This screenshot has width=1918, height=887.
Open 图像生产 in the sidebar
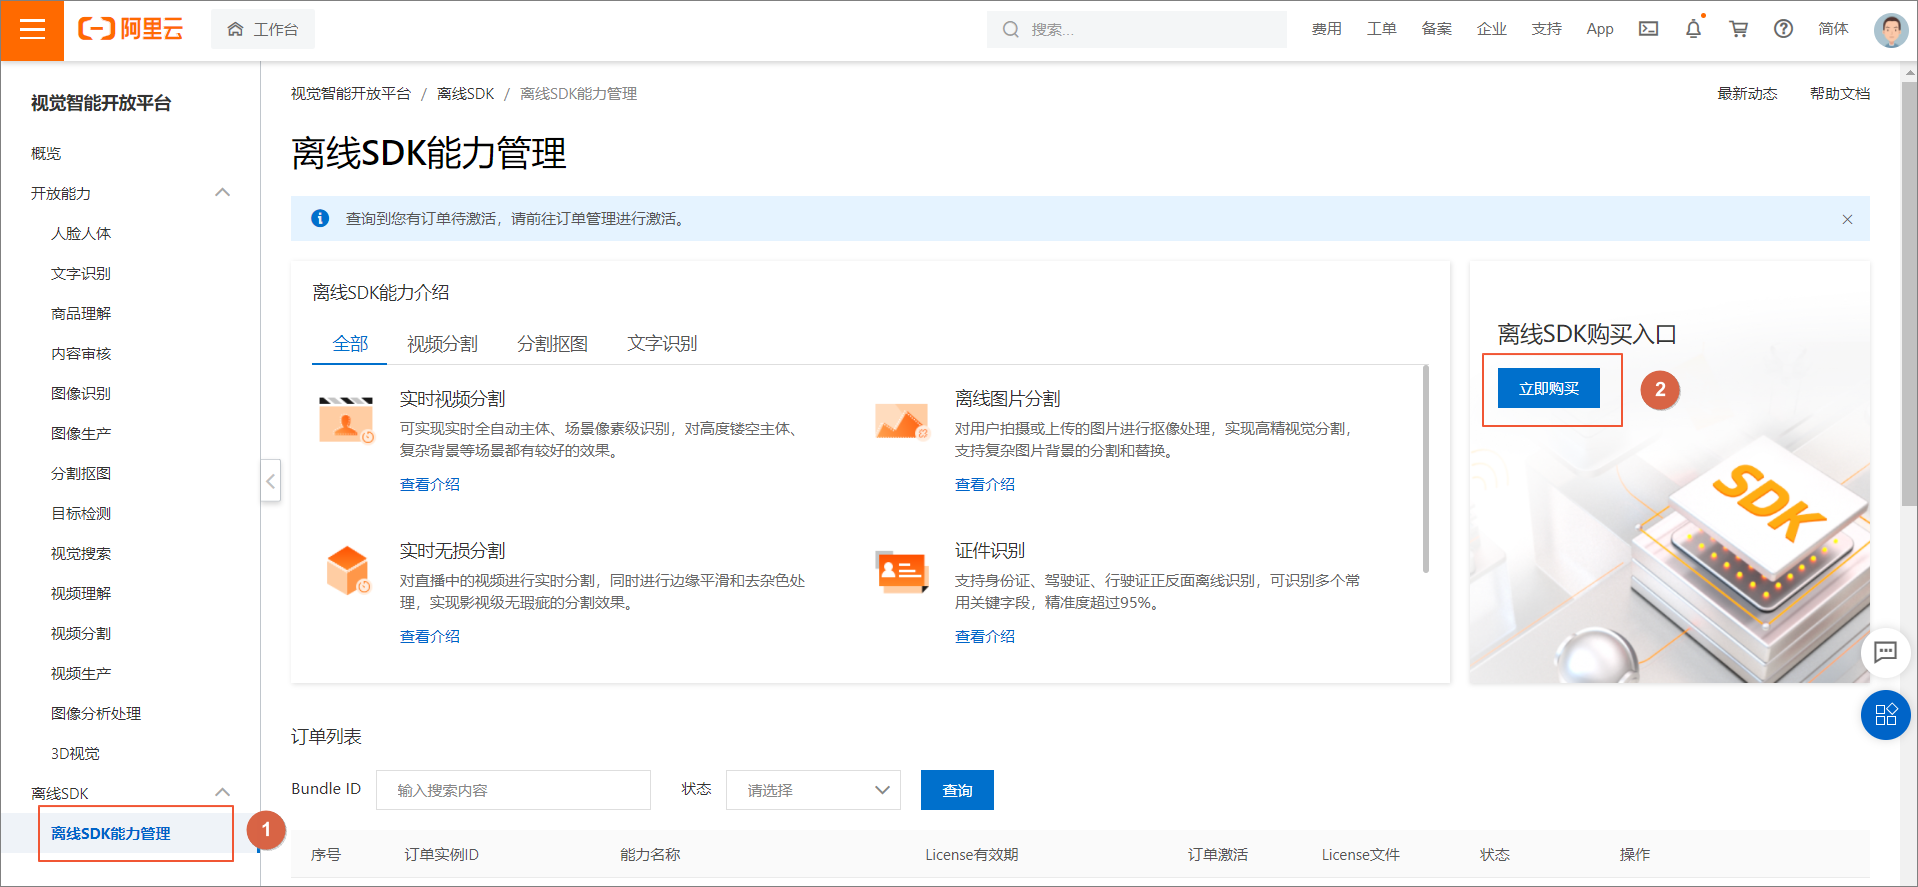[81, 433]
